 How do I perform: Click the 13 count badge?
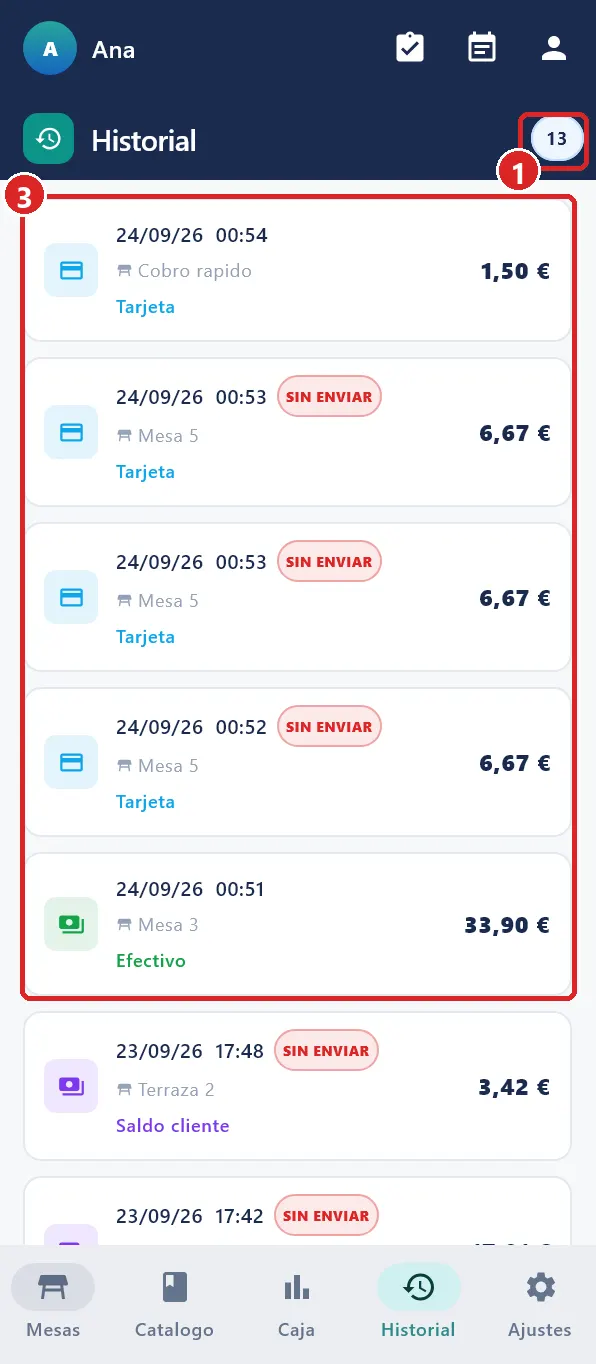point(556,139)
